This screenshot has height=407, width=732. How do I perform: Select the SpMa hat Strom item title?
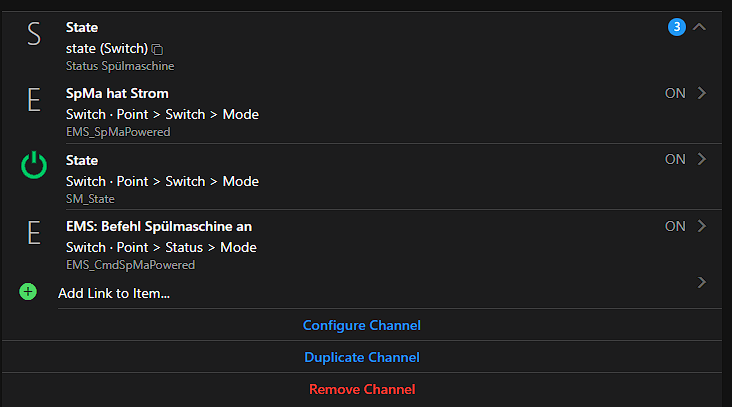point(117,94)
